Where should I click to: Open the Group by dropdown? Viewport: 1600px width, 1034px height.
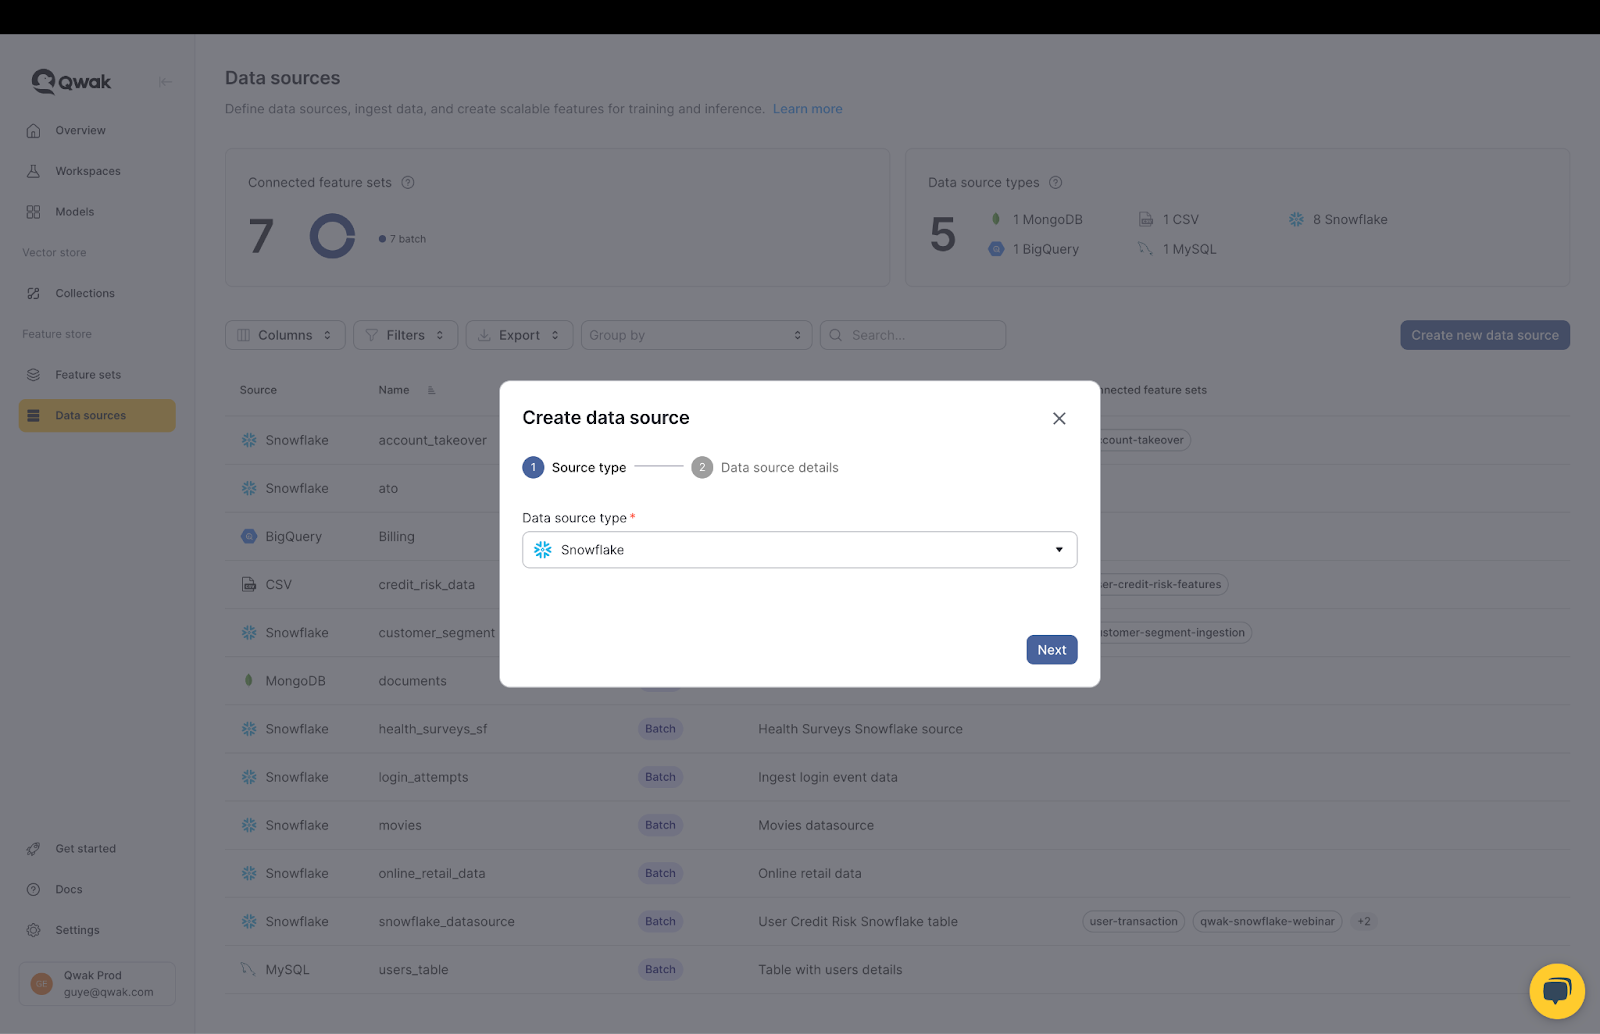click(x=696, y=335)
